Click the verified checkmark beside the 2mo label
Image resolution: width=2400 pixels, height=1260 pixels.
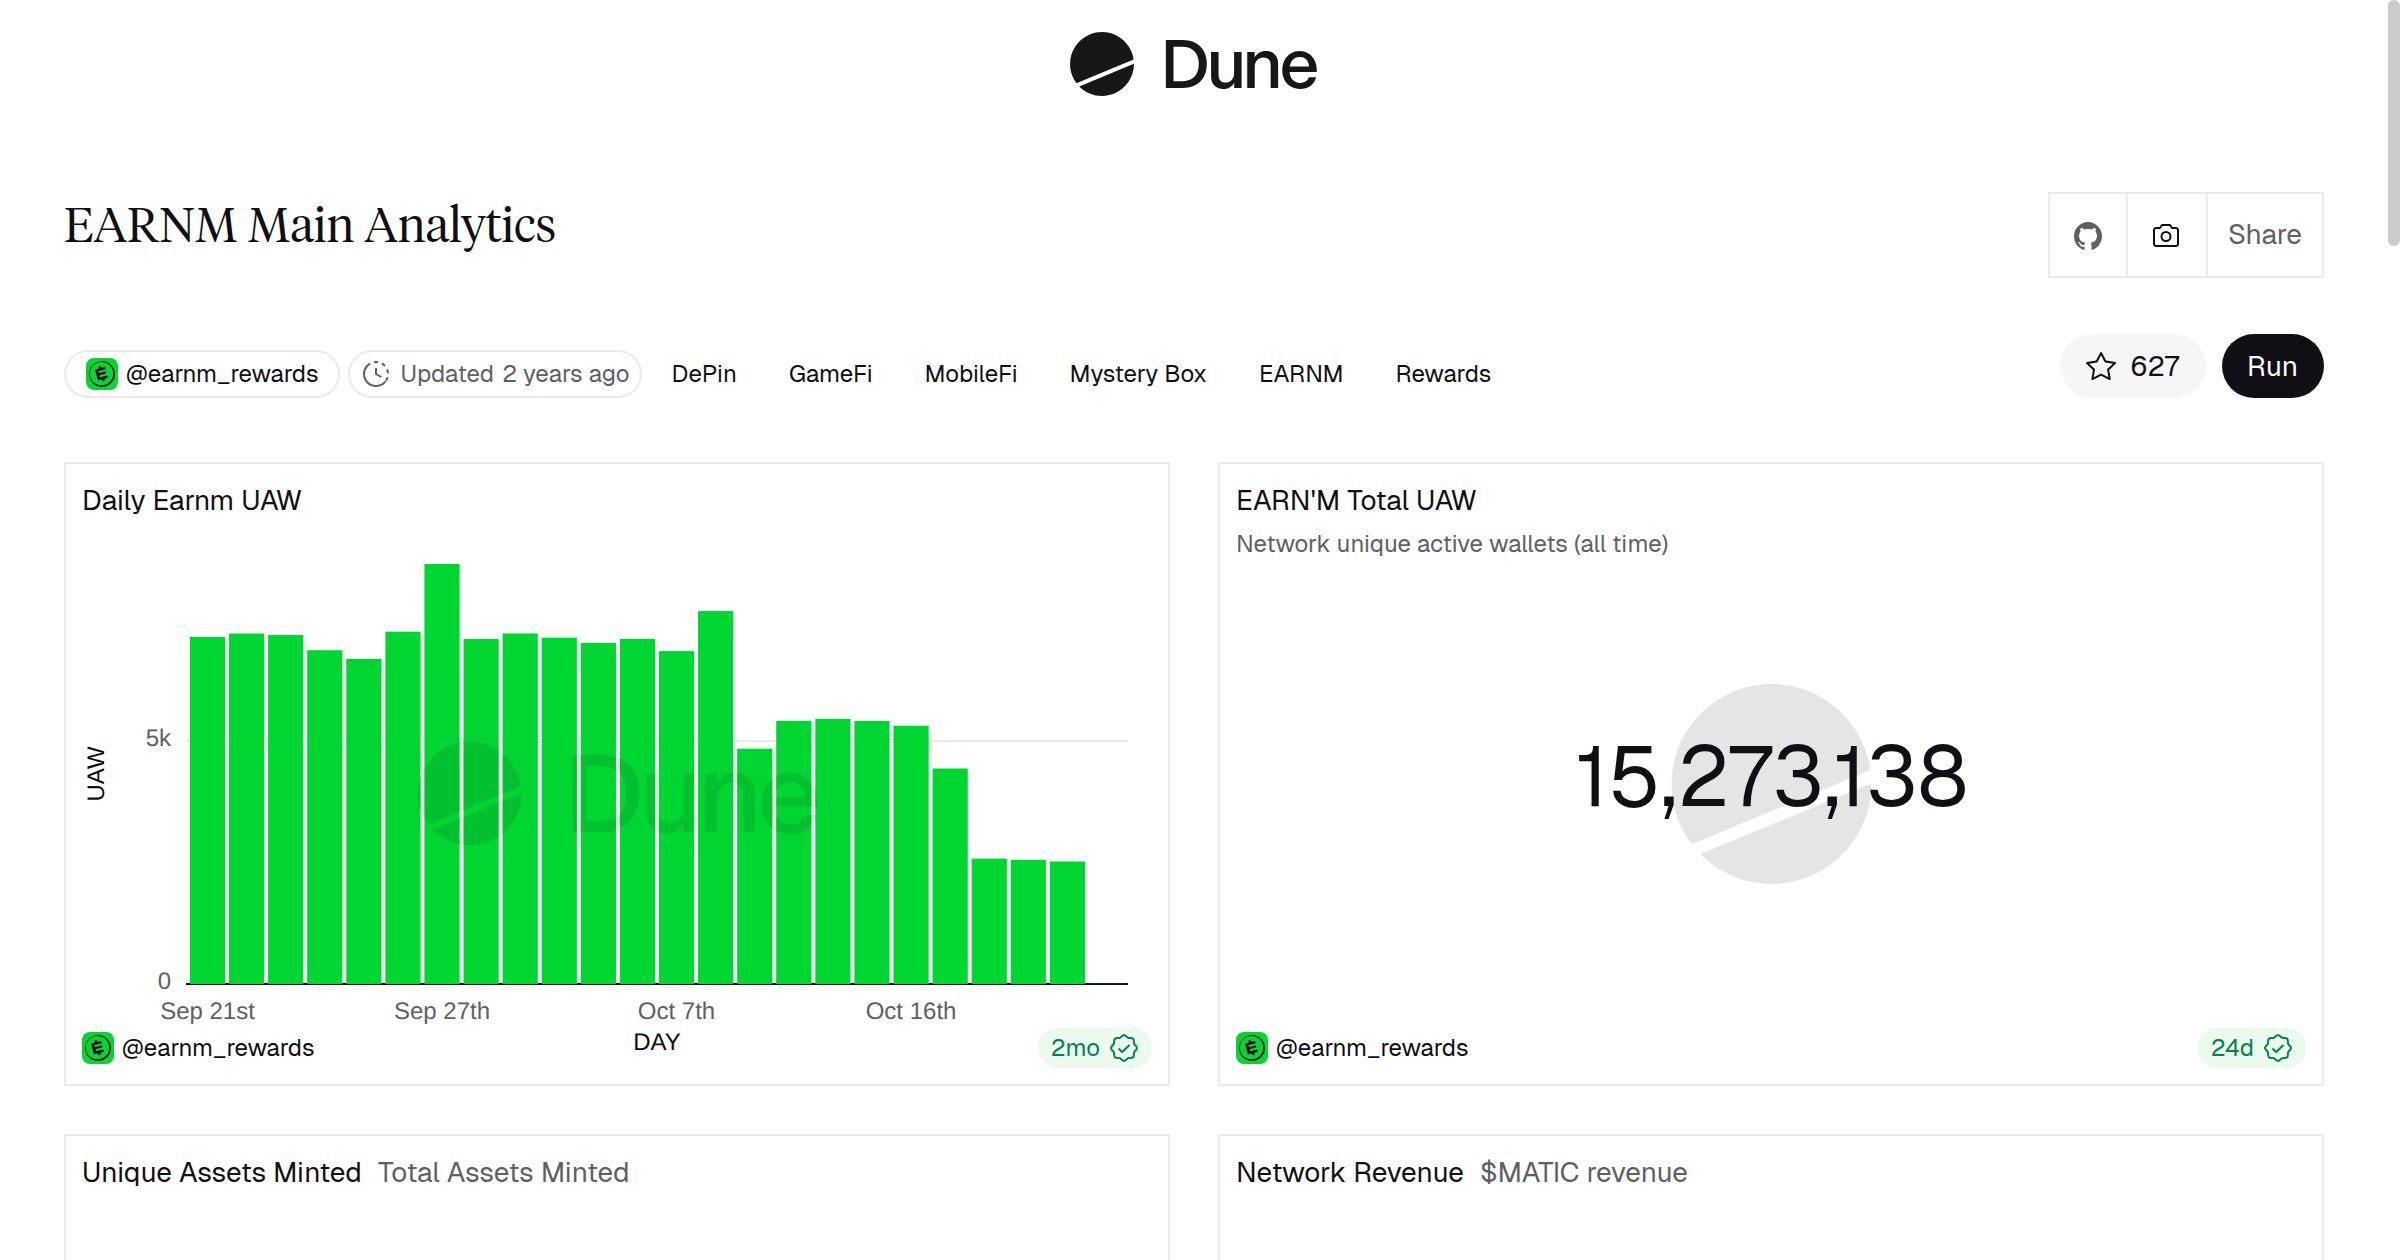tap(1125, 1048)
